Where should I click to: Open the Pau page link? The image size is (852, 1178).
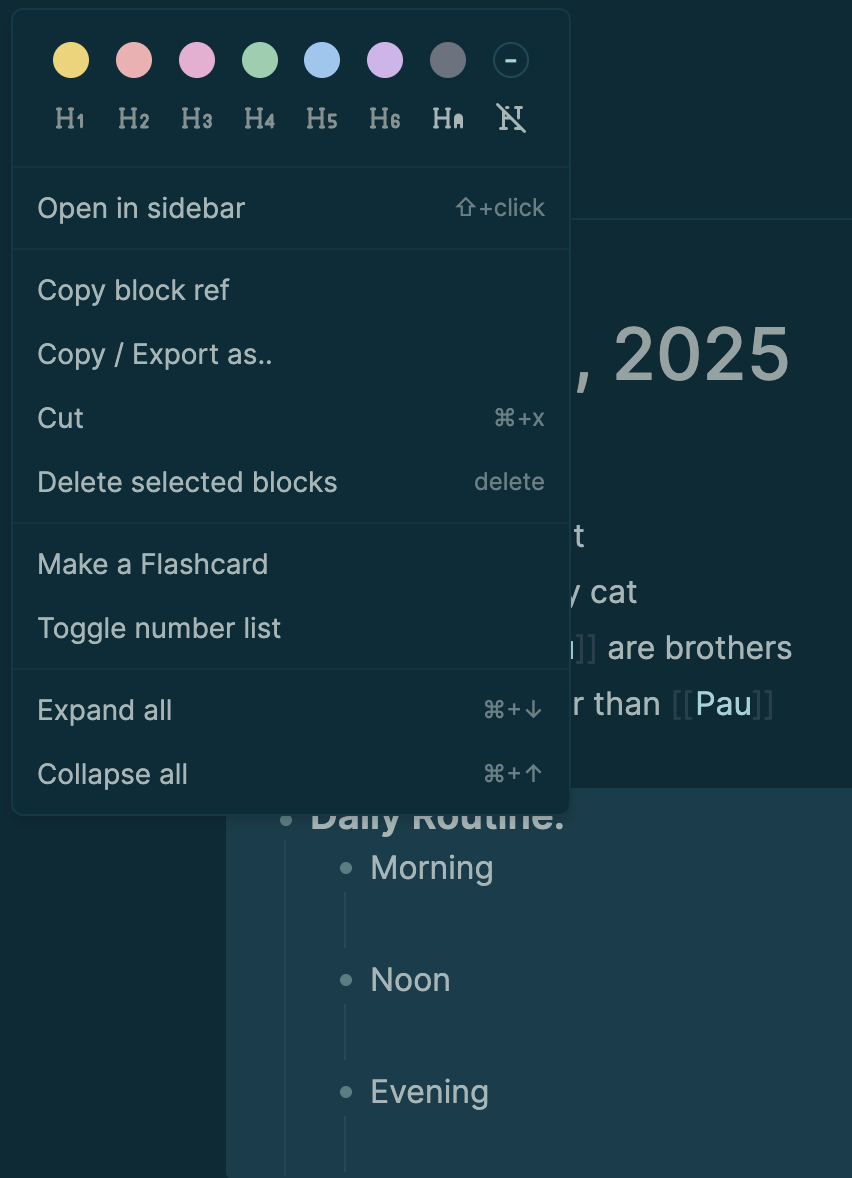[723, 704]
